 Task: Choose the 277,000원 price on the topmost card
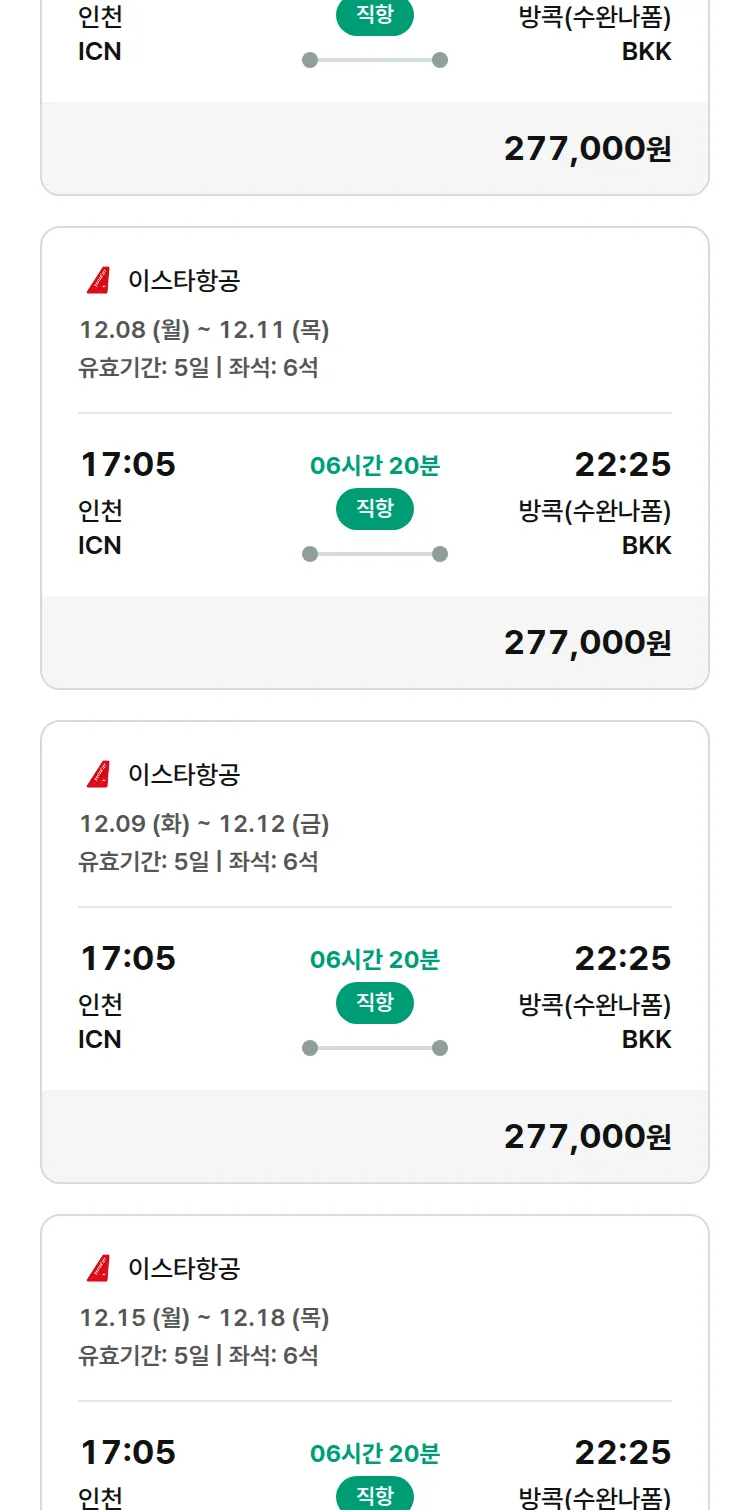(x=587, y=149)
